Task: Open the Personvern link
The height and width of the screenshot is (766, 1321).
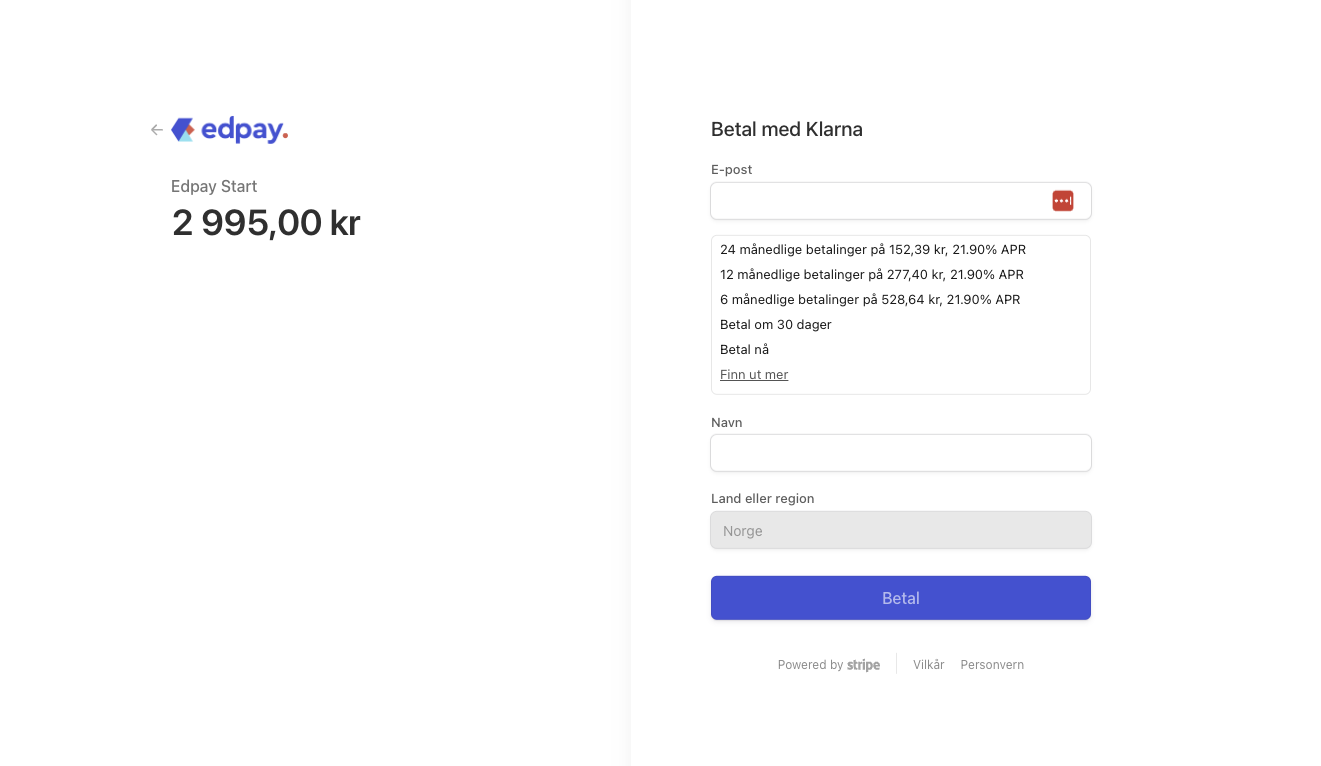Action: [992, 665]
